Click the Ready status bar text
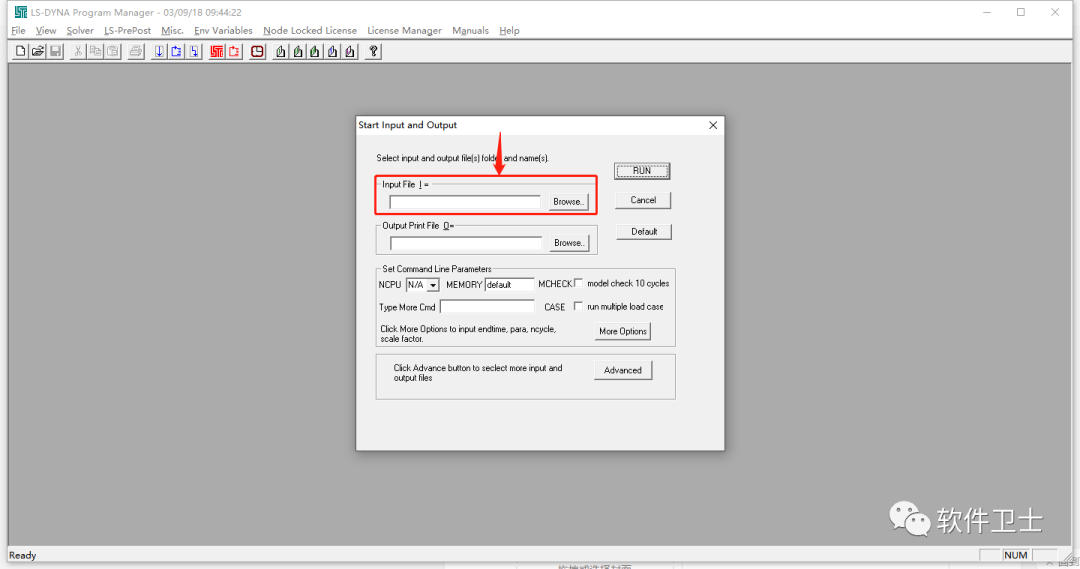Screen dimensions: 1080x569 (x=23, y=555)
